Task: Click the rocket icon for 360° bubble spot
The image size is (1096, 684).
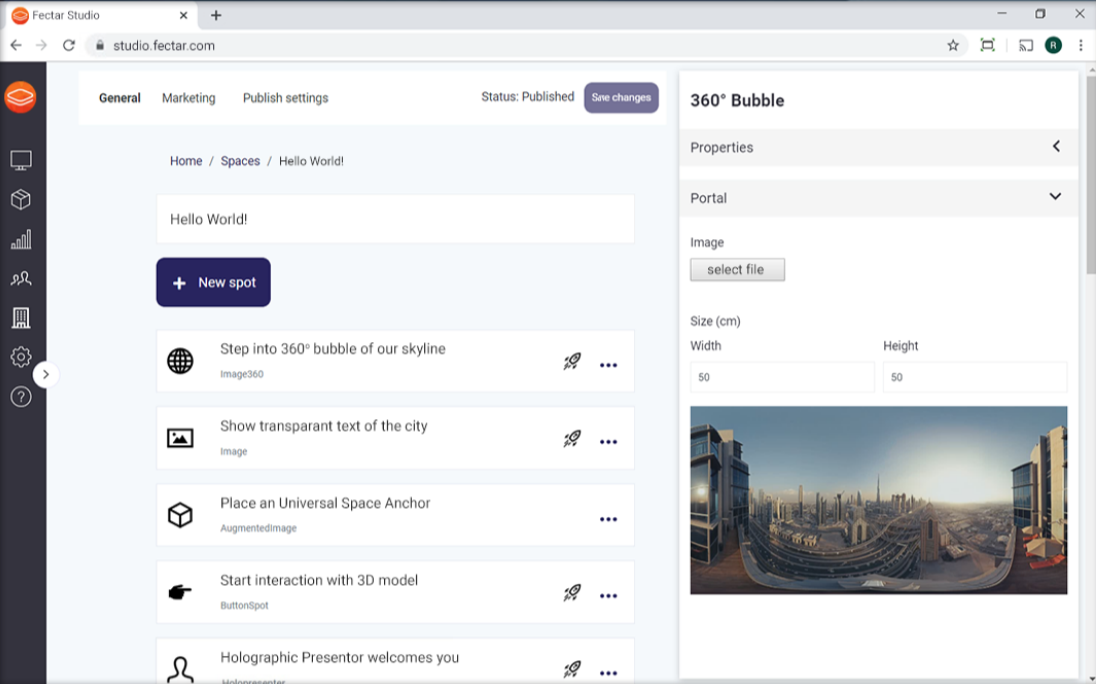Action: pyautogui.click(x=572, y=362)
